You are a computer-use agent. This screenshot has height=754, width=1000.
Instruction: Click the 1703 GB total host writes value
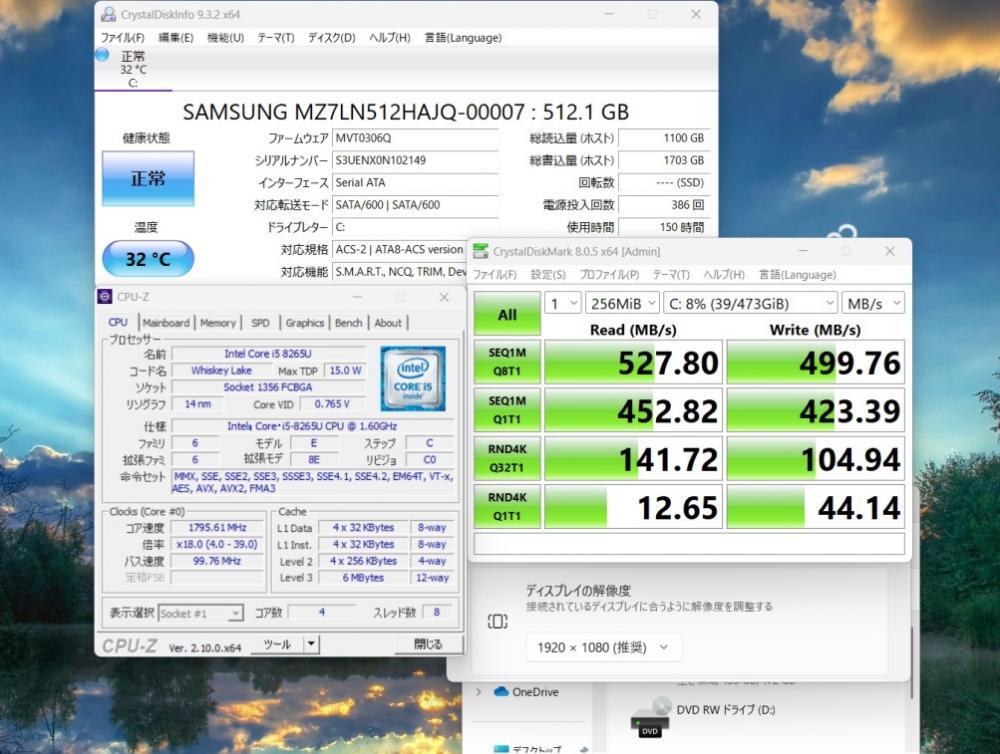click(x=663, y=160)
